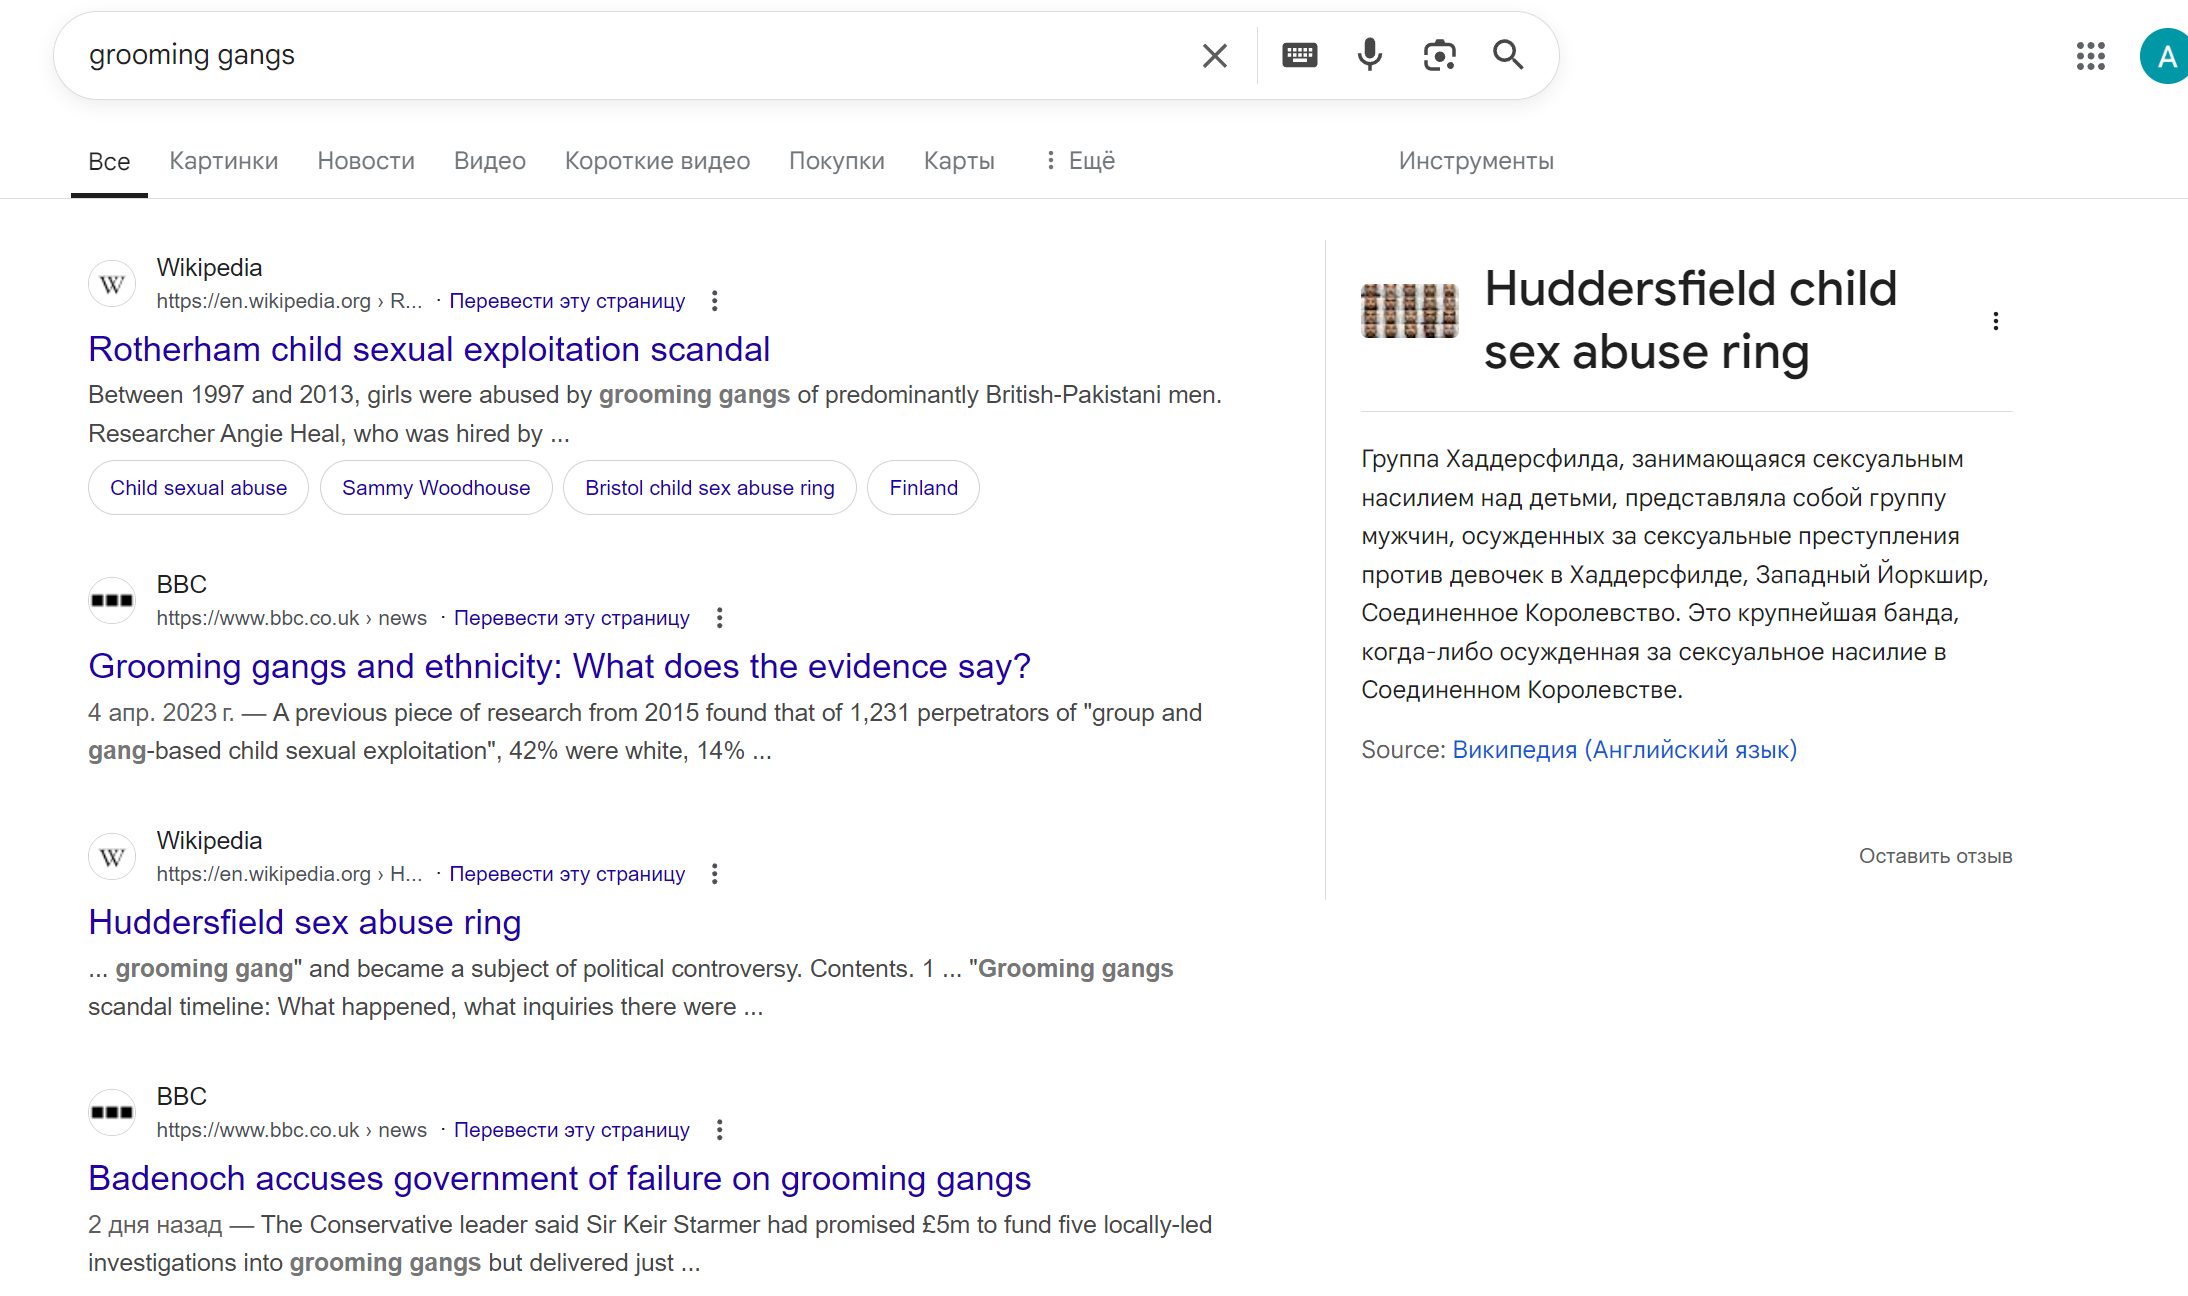Open knowledge panel more options menu
The width and height of the screenshot is (2188, 1296).
click(1995, 321)
